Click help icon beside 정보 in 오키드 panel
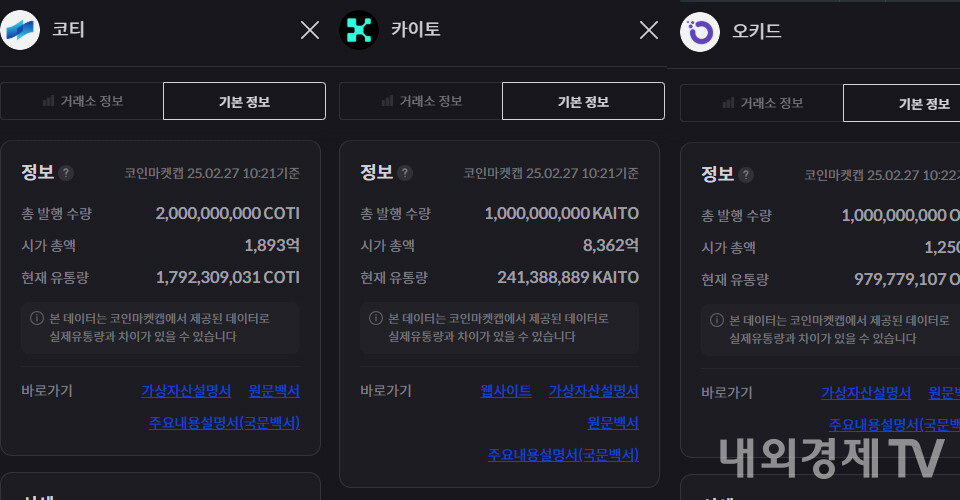Screen dimensions: 960x500 click(x=746, y=175)
